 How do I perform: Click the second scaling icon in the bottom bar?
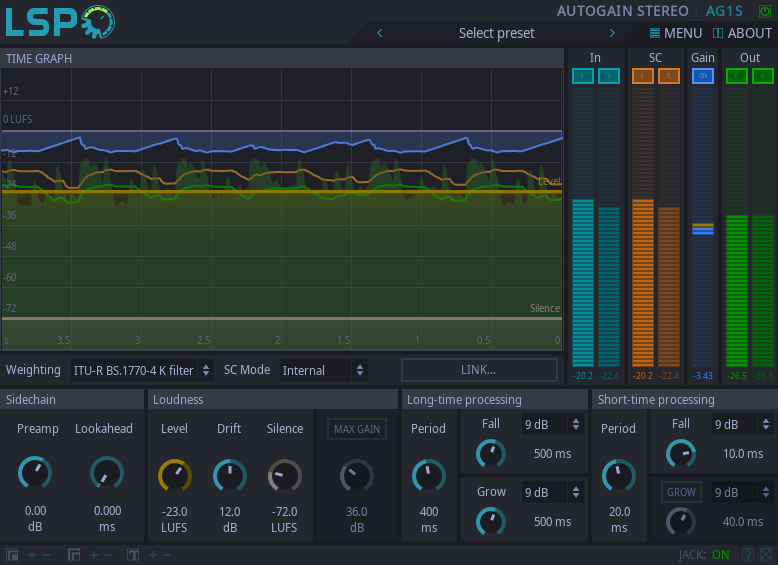(74, 555)
